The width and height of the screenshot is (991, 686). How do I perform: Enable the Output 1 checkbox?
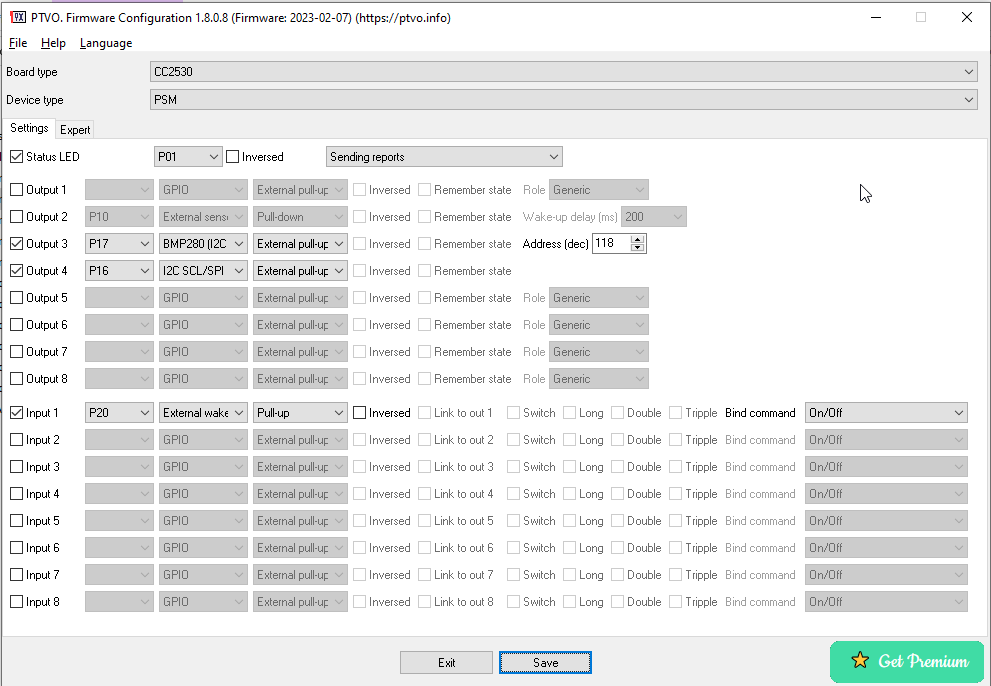16,189
